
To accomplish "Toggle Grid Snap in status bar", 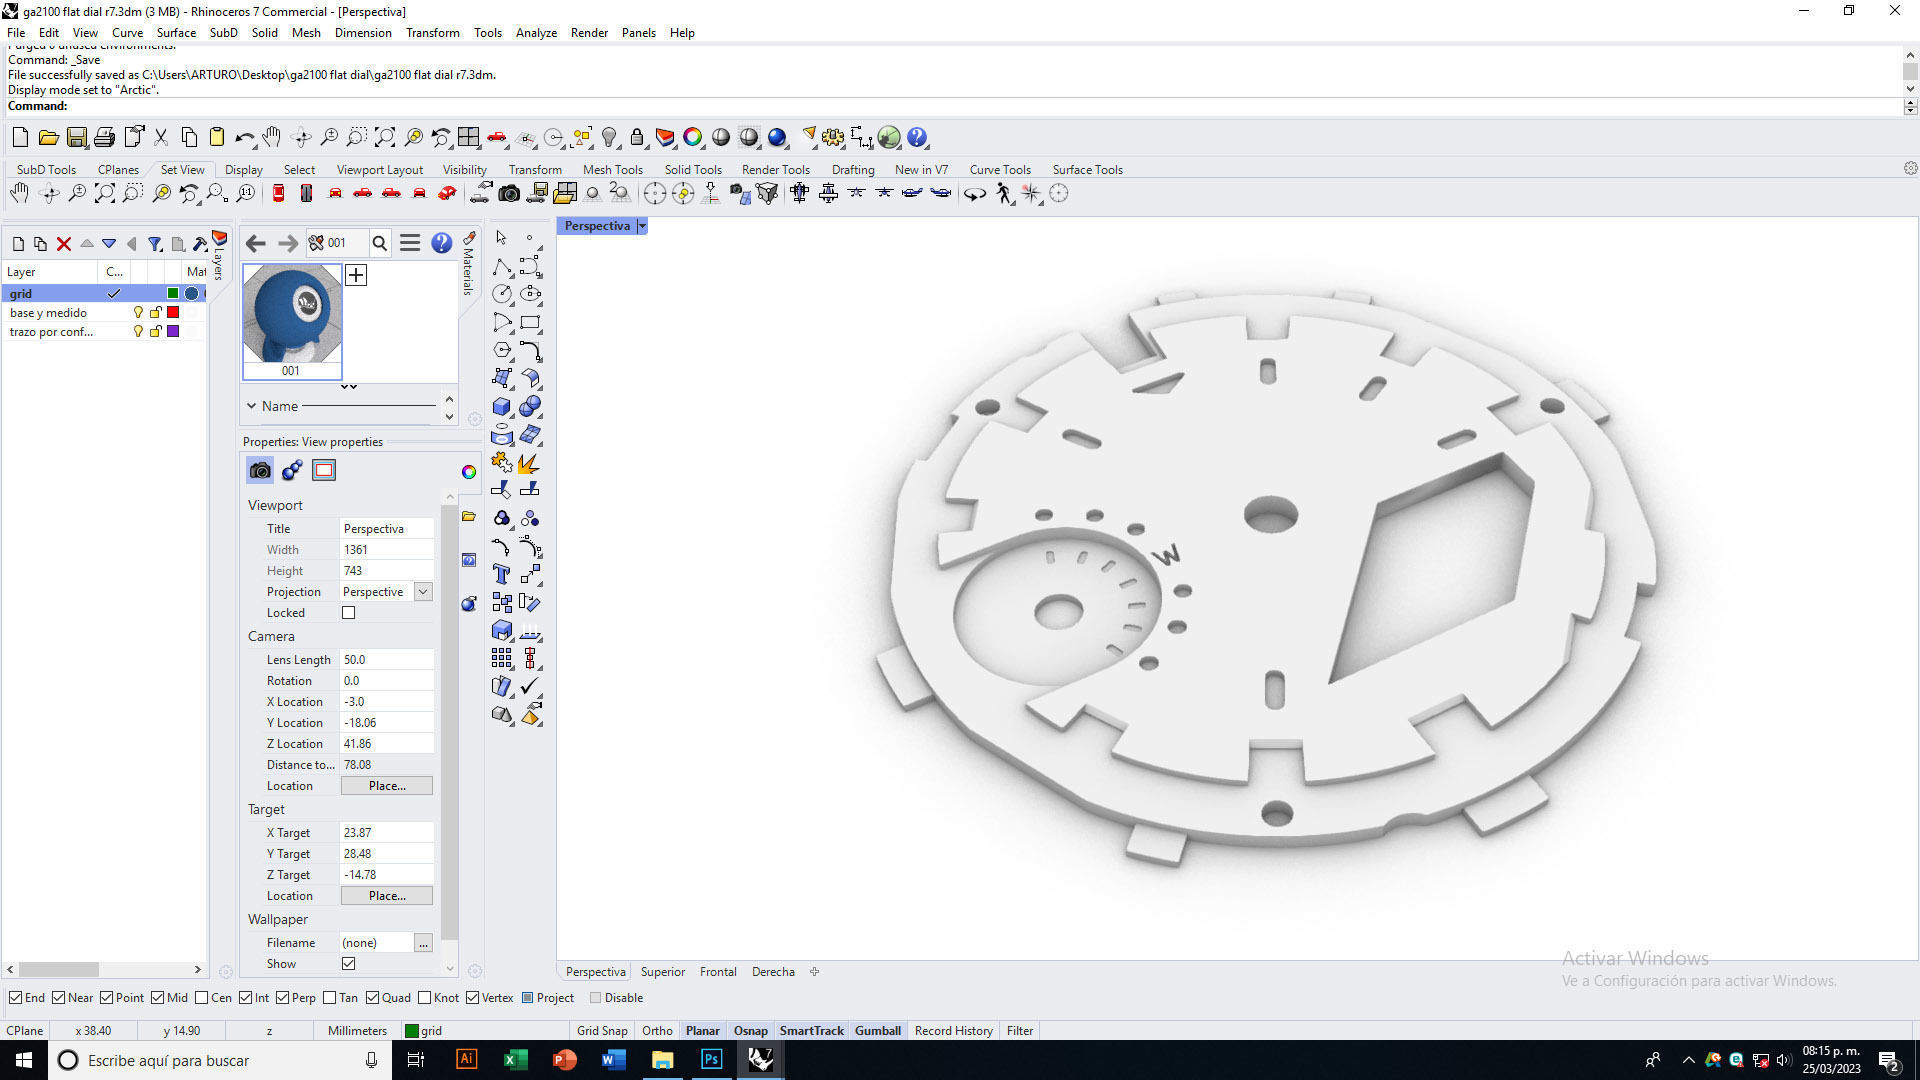I will pos(602,1030).
